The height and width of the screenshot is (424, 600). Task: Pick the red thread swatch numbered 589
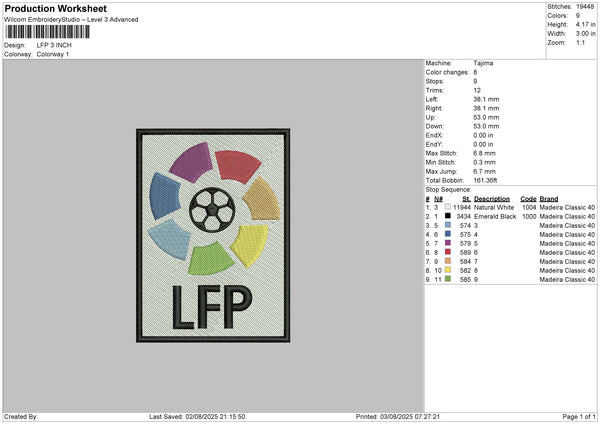(x=448, y=253)
